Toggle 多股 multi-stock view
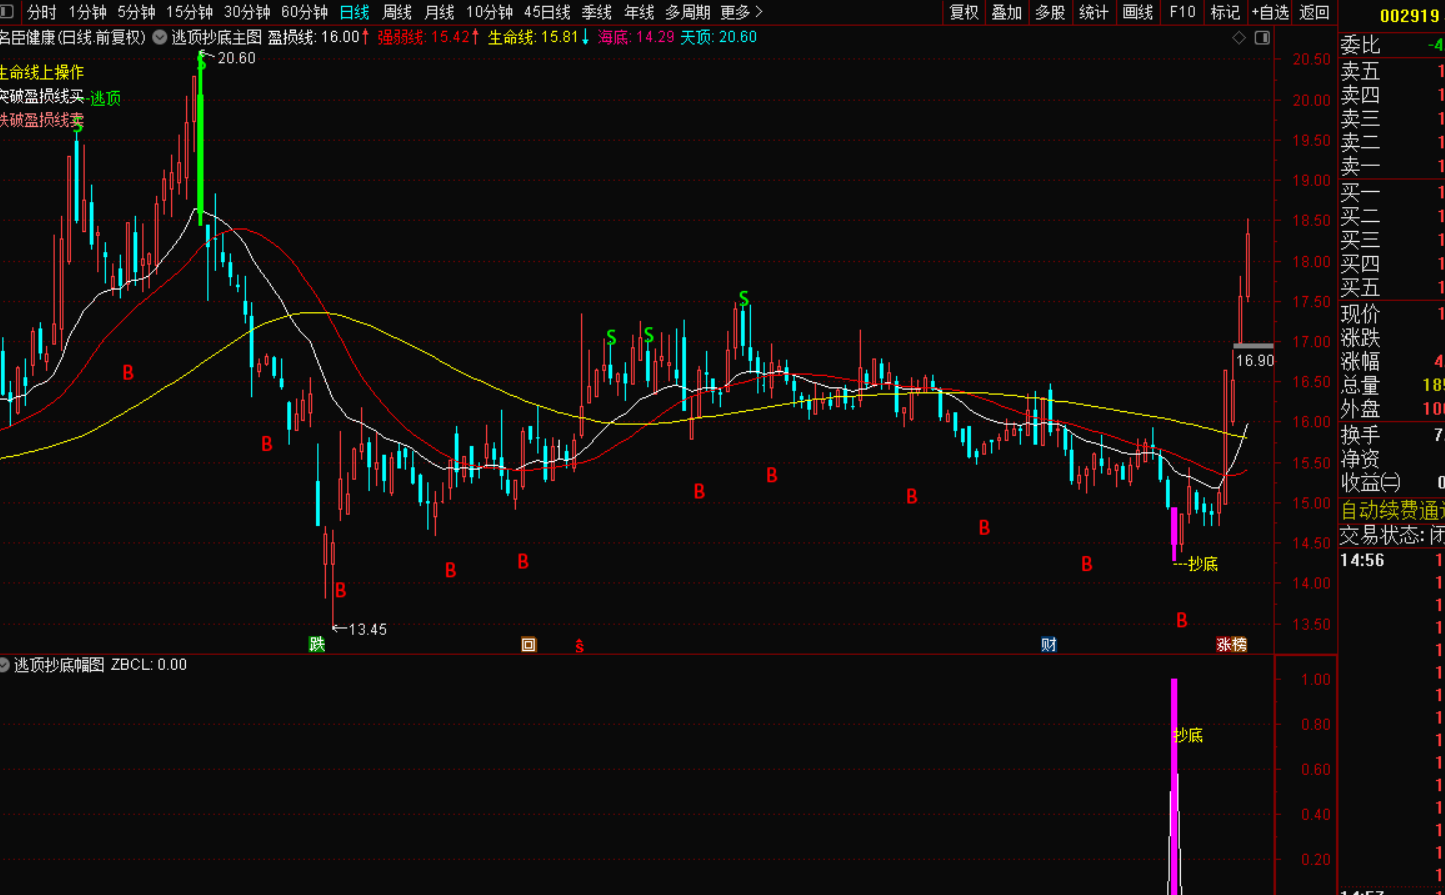The width and height of the screenshot is (1445, 895). 1049,12
